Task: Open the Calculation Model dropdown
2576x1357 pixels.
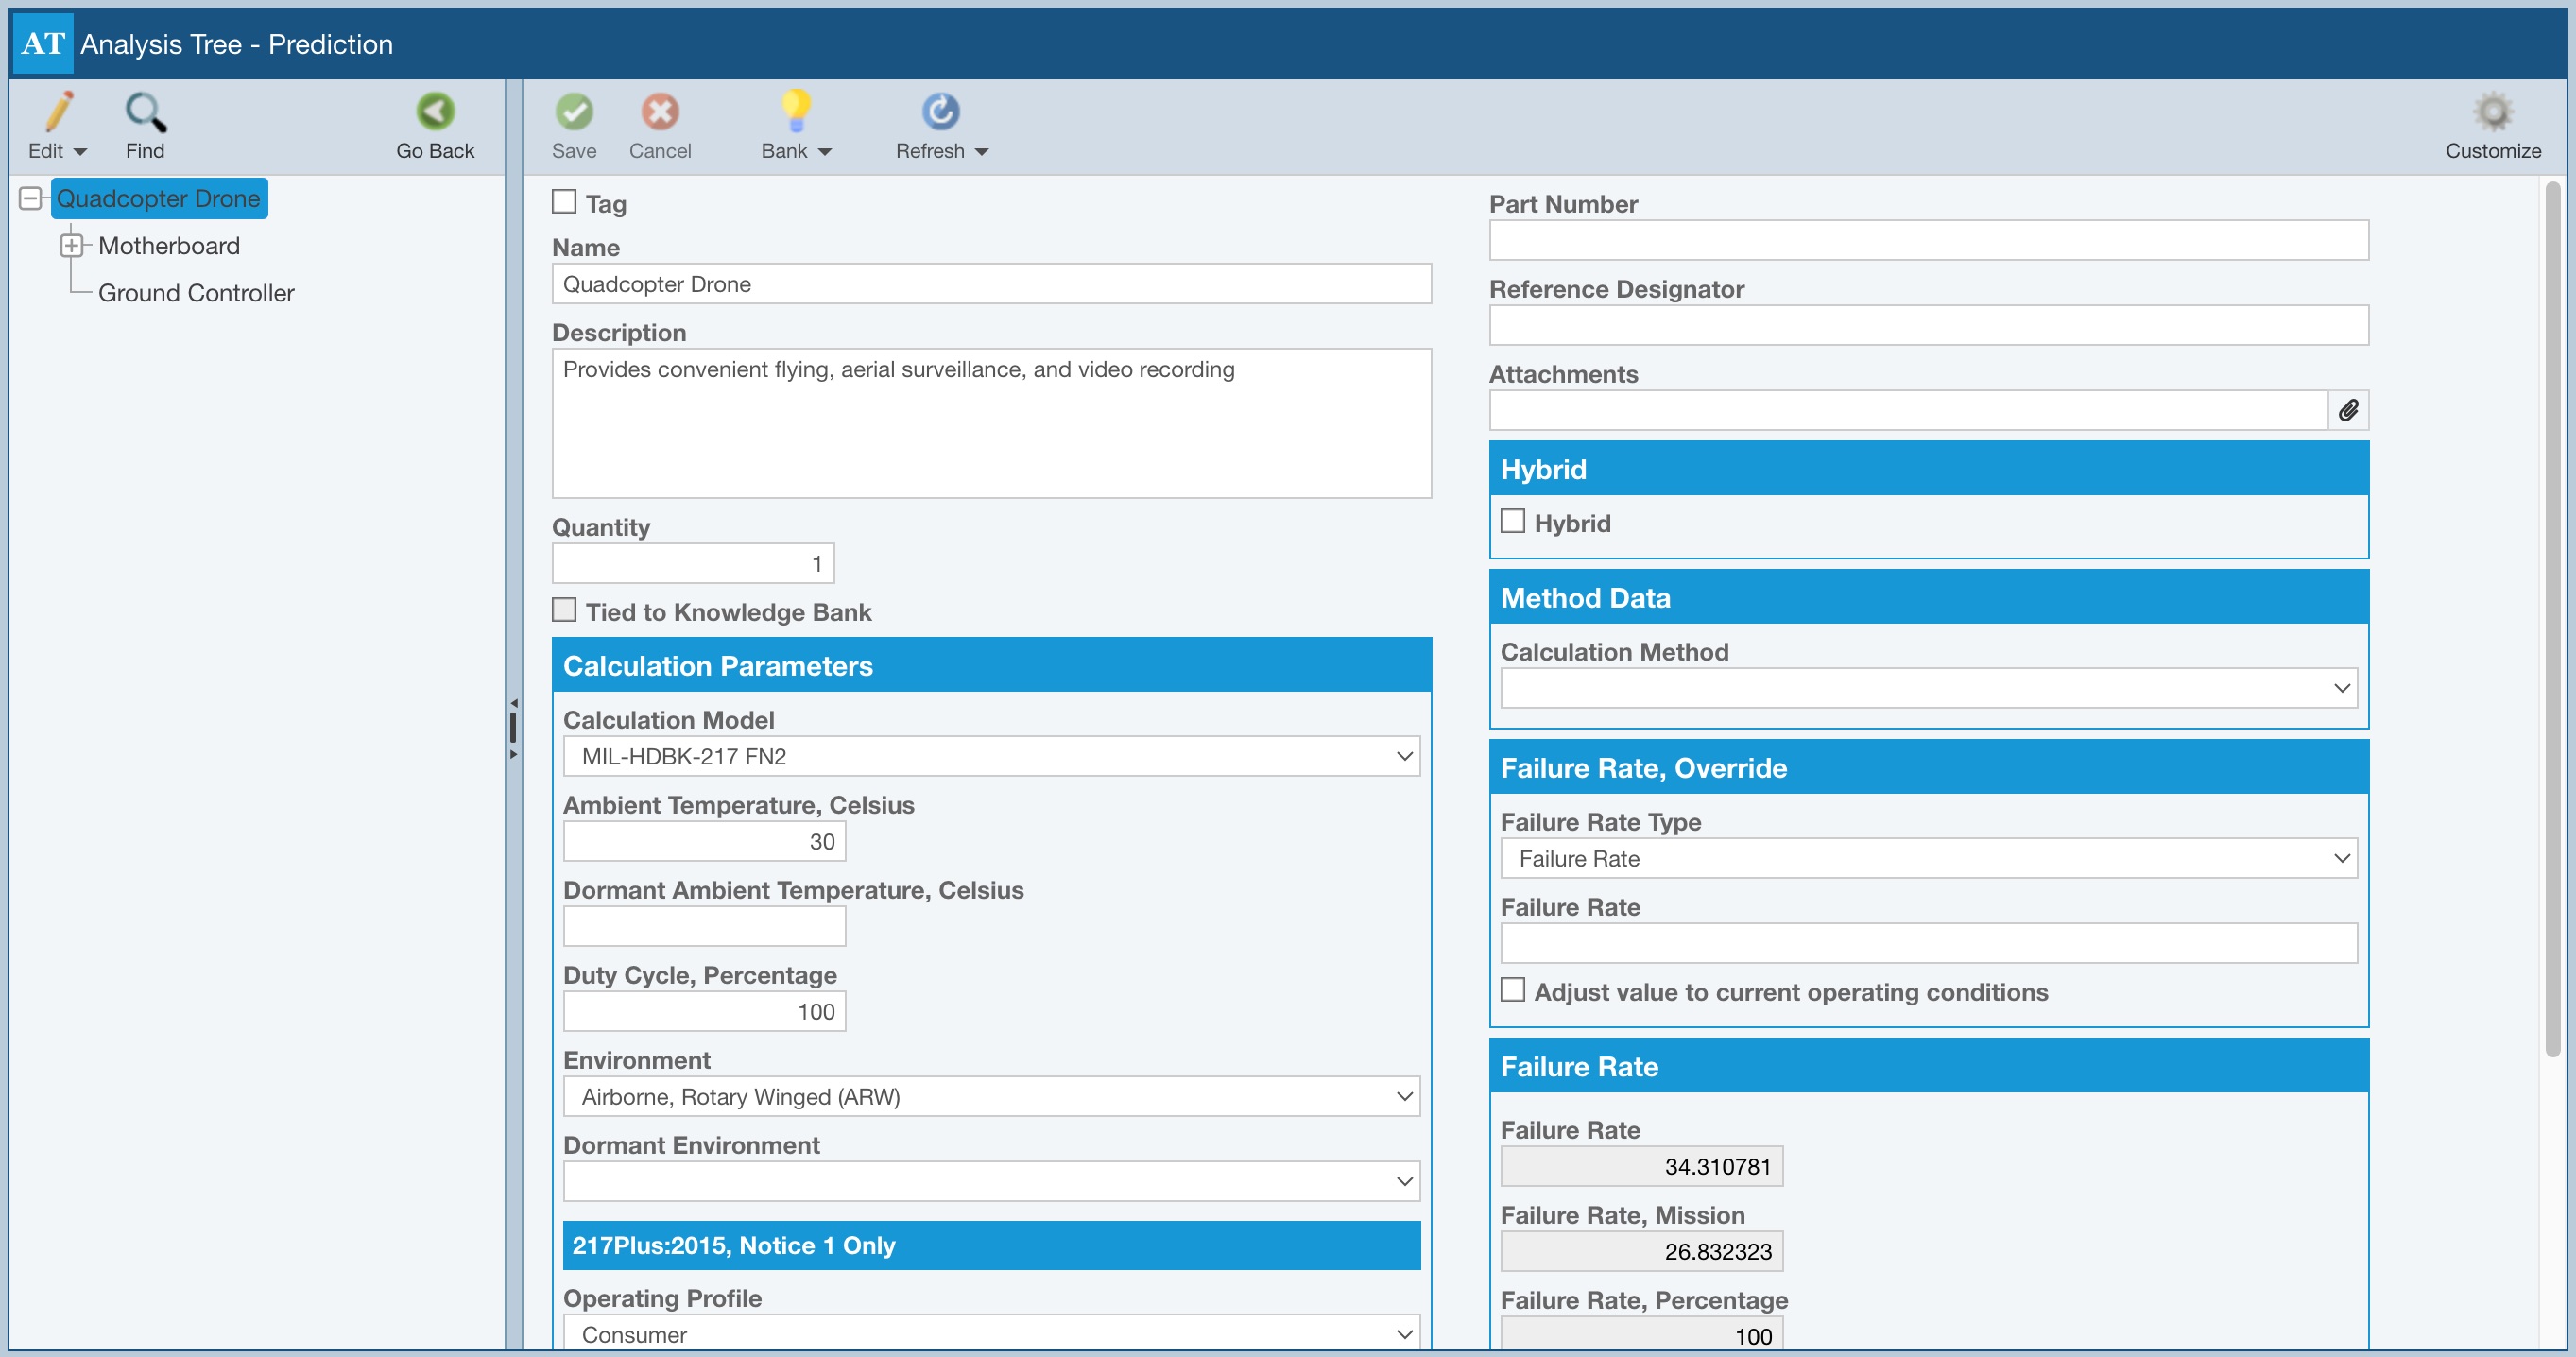Action: coord(991,756)
